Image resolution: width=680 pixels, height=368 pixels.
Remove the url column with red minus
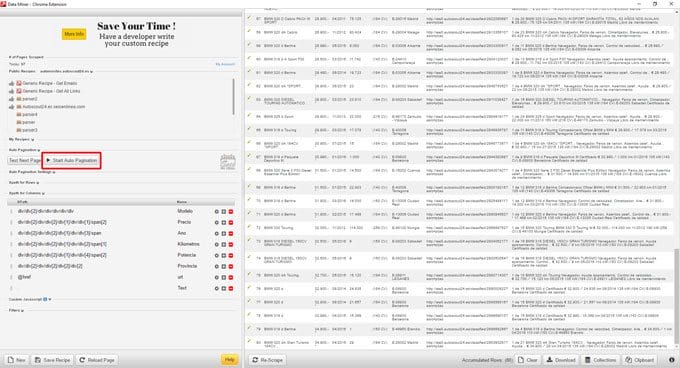pyautogui.click(x=231, y=277)
